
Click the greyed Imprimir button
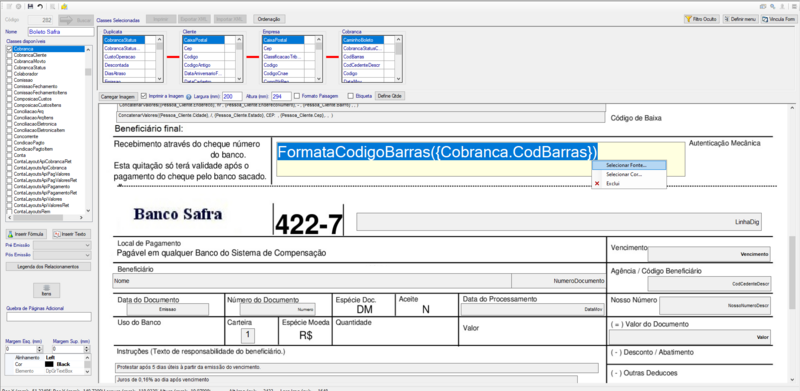click(x=161, y=19)
